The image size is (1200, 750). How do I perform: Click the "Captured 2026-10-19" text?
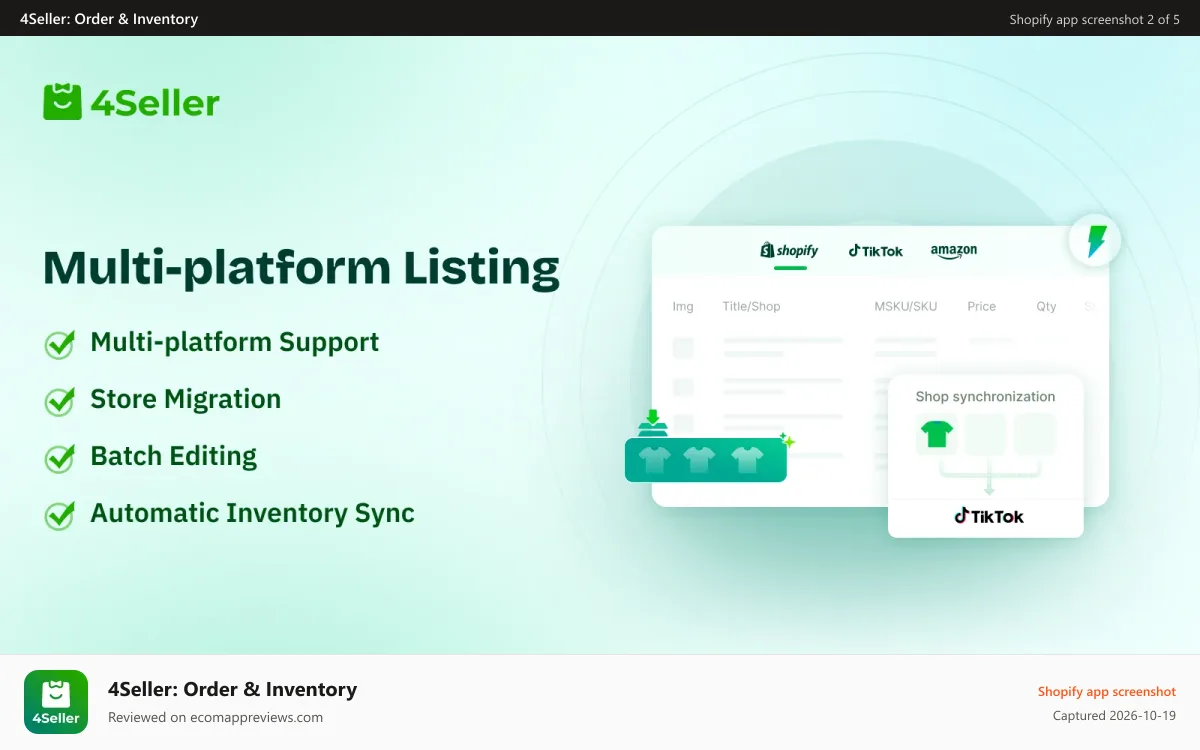[1114, 716]
